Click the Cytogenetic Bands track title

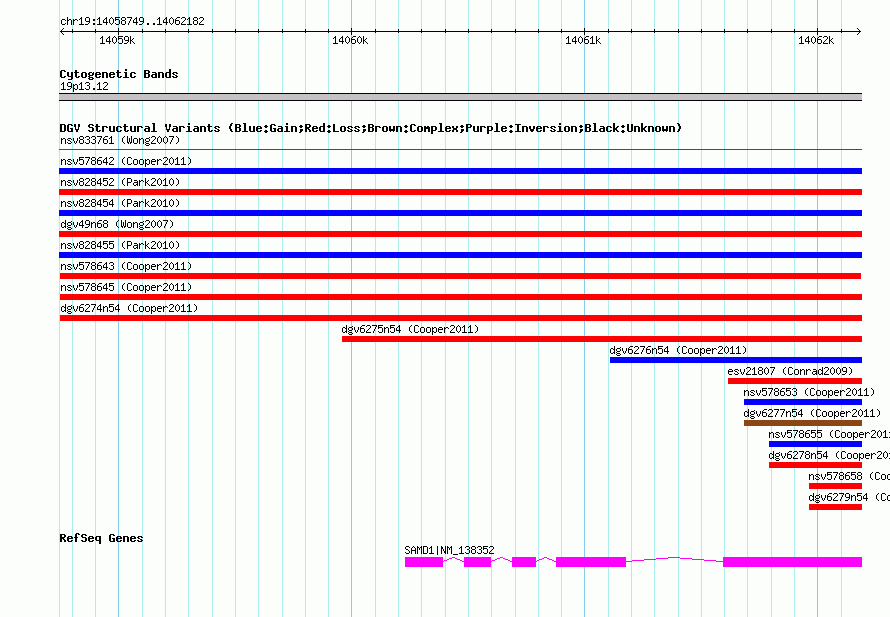119,74
